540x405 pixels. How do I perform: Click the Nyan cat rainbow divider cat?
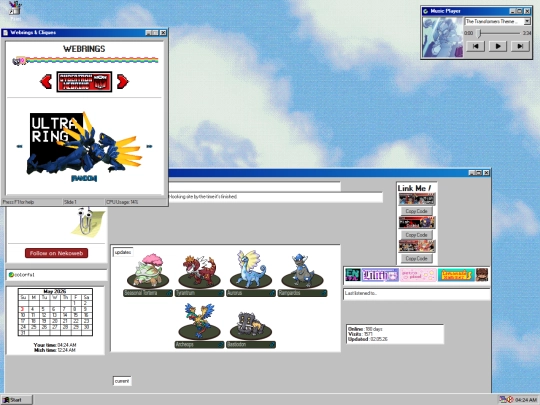(19, 61)
